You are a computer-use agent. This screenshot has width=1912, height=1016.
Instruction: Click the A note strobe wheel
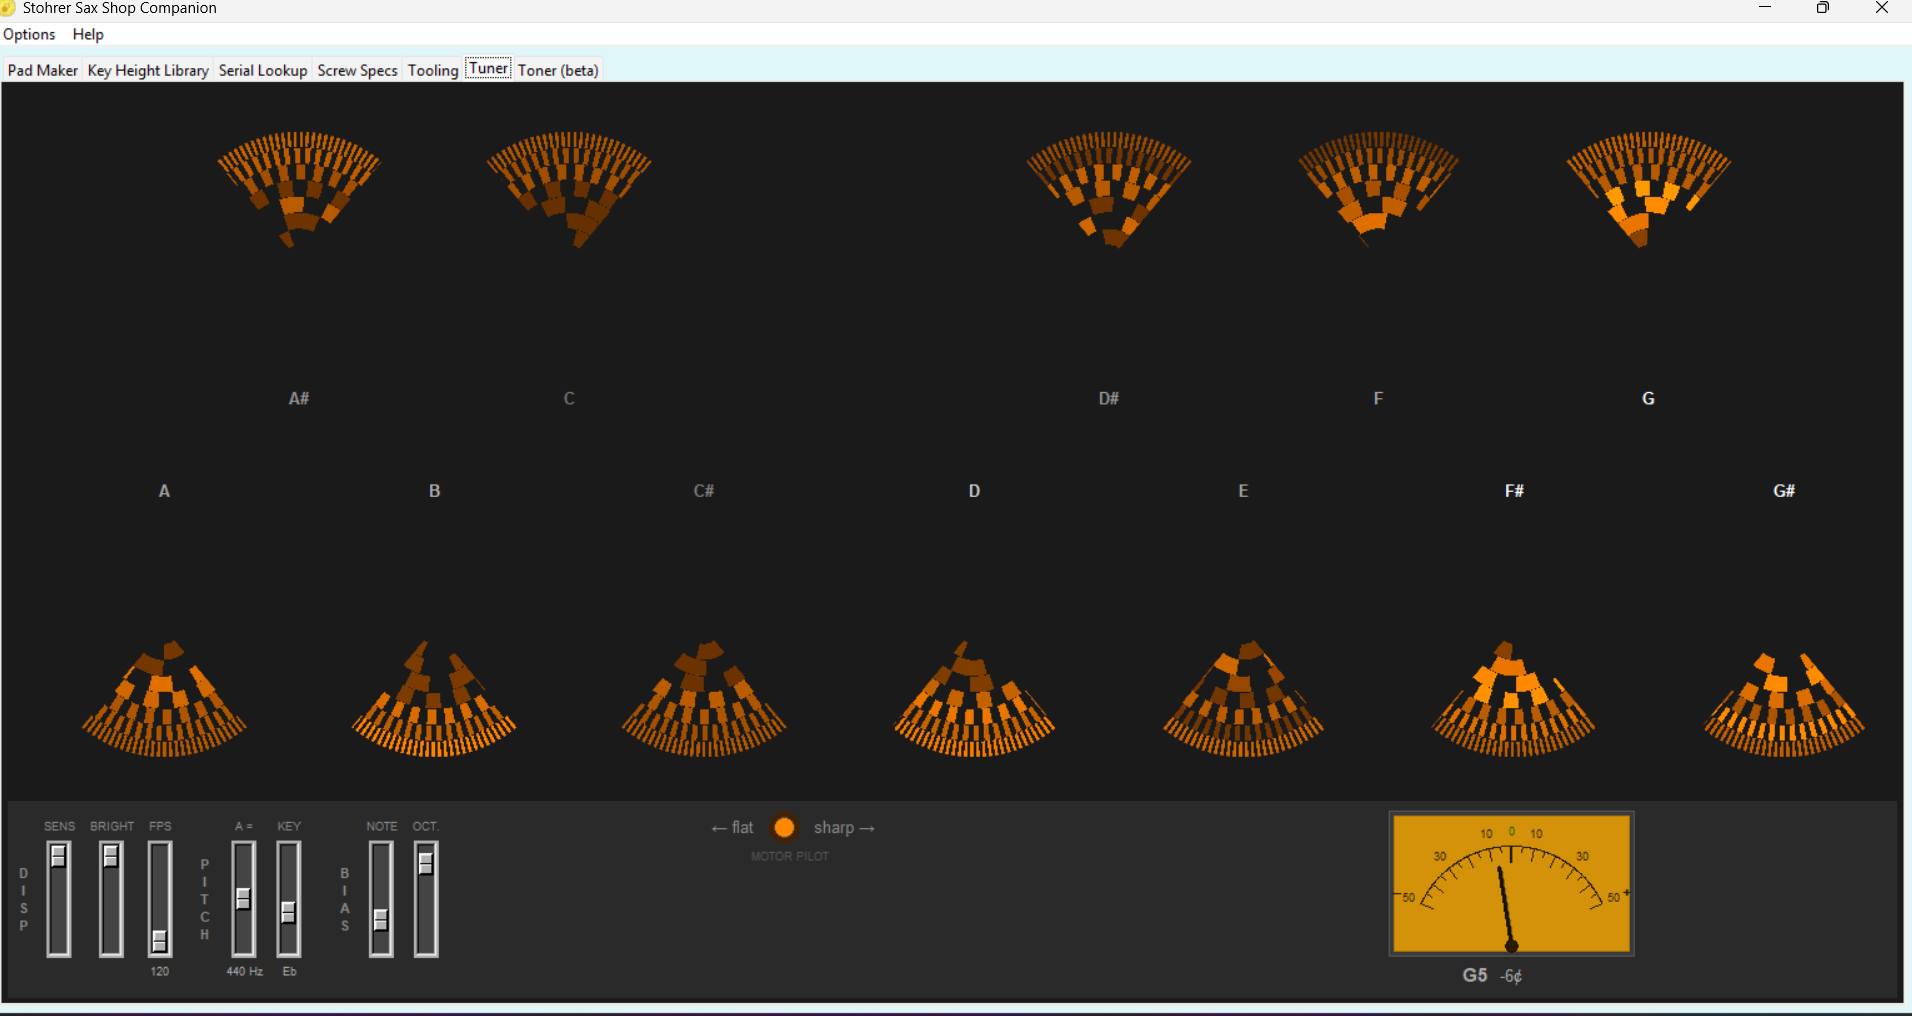164,700
